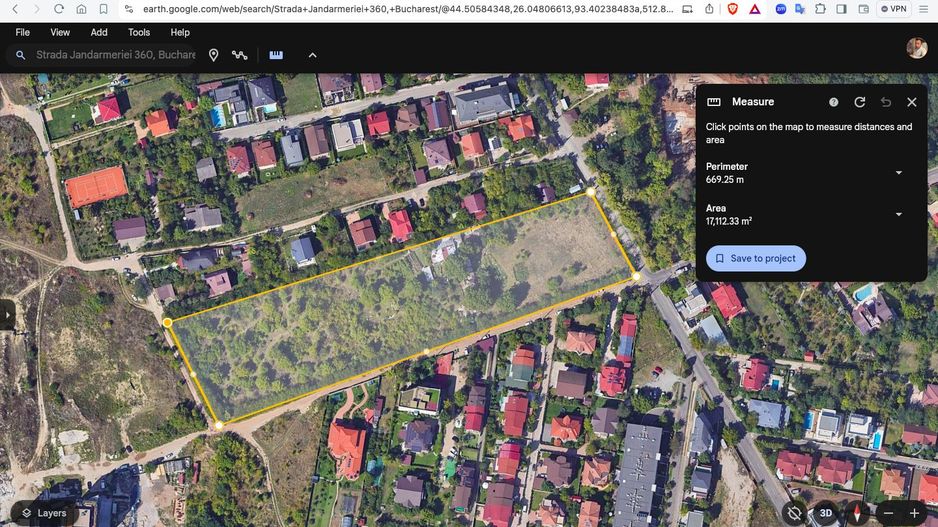Open the File menu
This screenshot has height=527, width=938.
(22, 32)
